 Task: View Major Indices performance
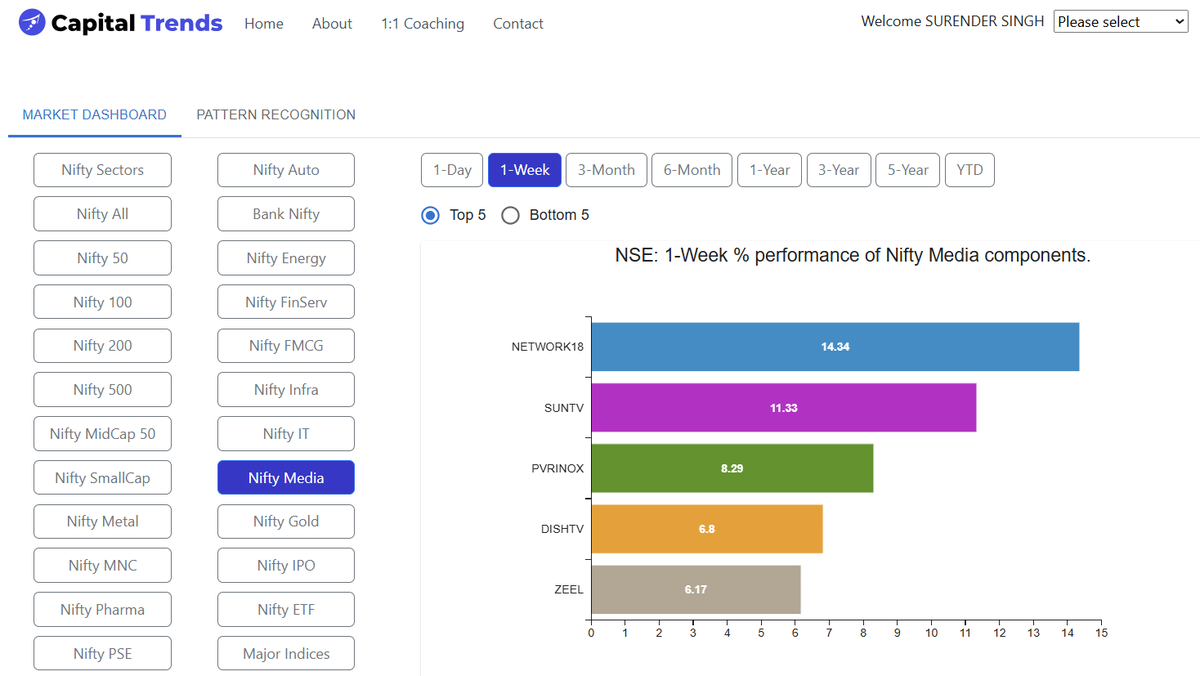click(x=285, y=653)
